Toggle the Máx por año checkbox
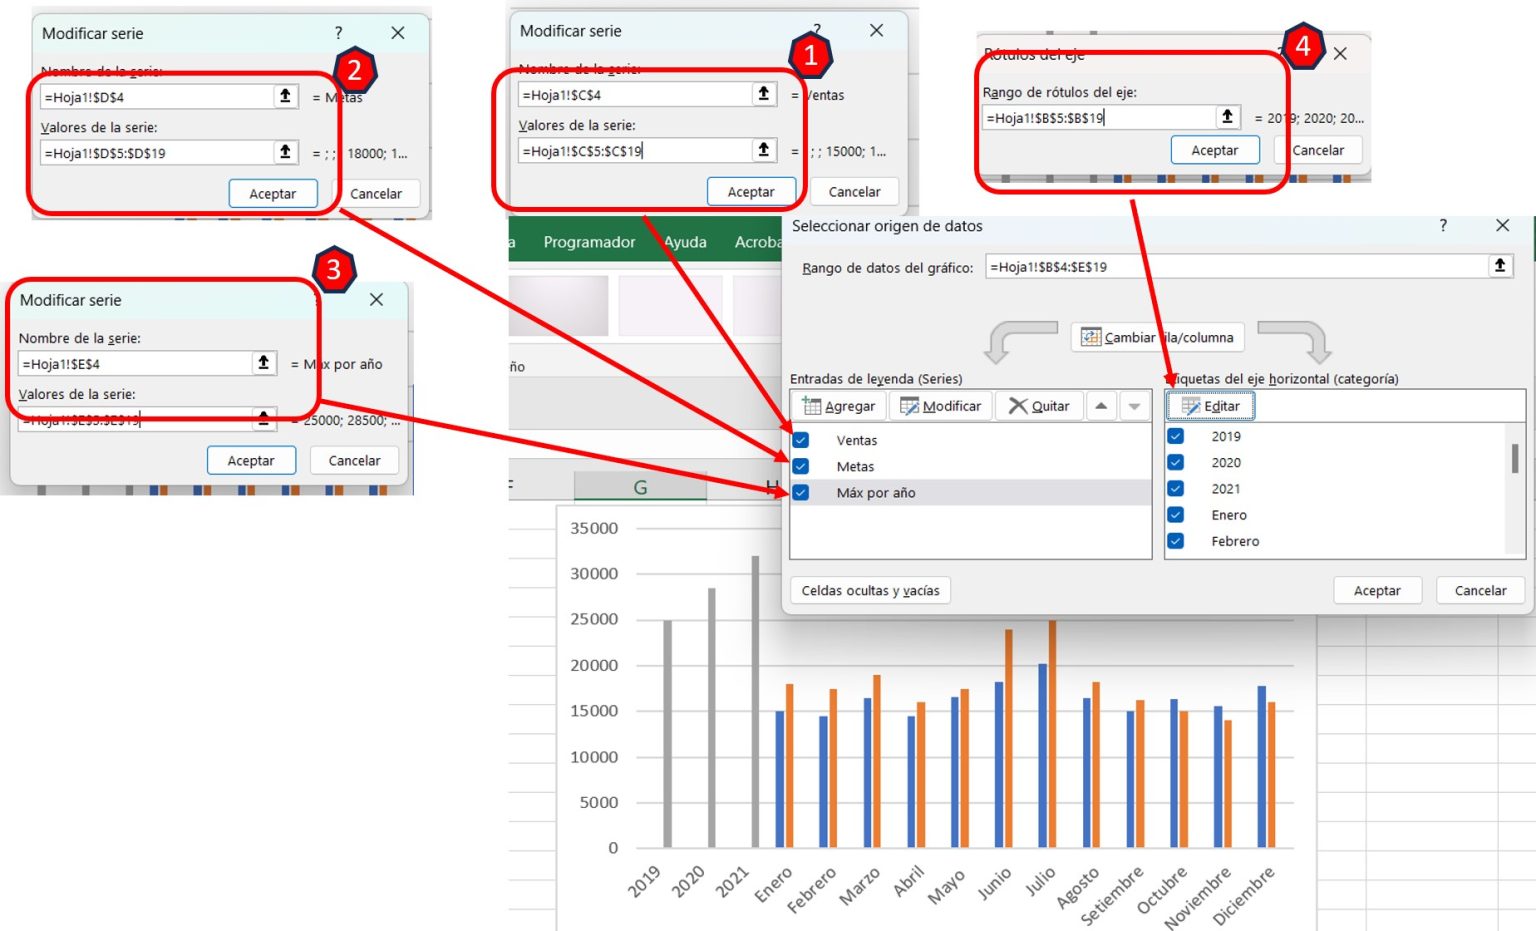Image resolution: width=1536 pixels, height=931 pixels. pyautogui.click(x=801, y=492)
